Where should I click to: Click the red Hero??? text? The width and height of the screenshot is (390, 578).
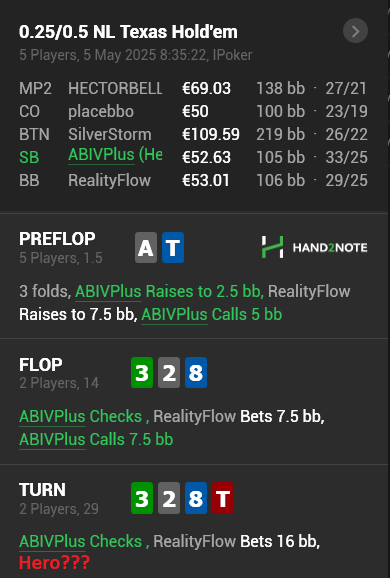(x=55, y=563)
